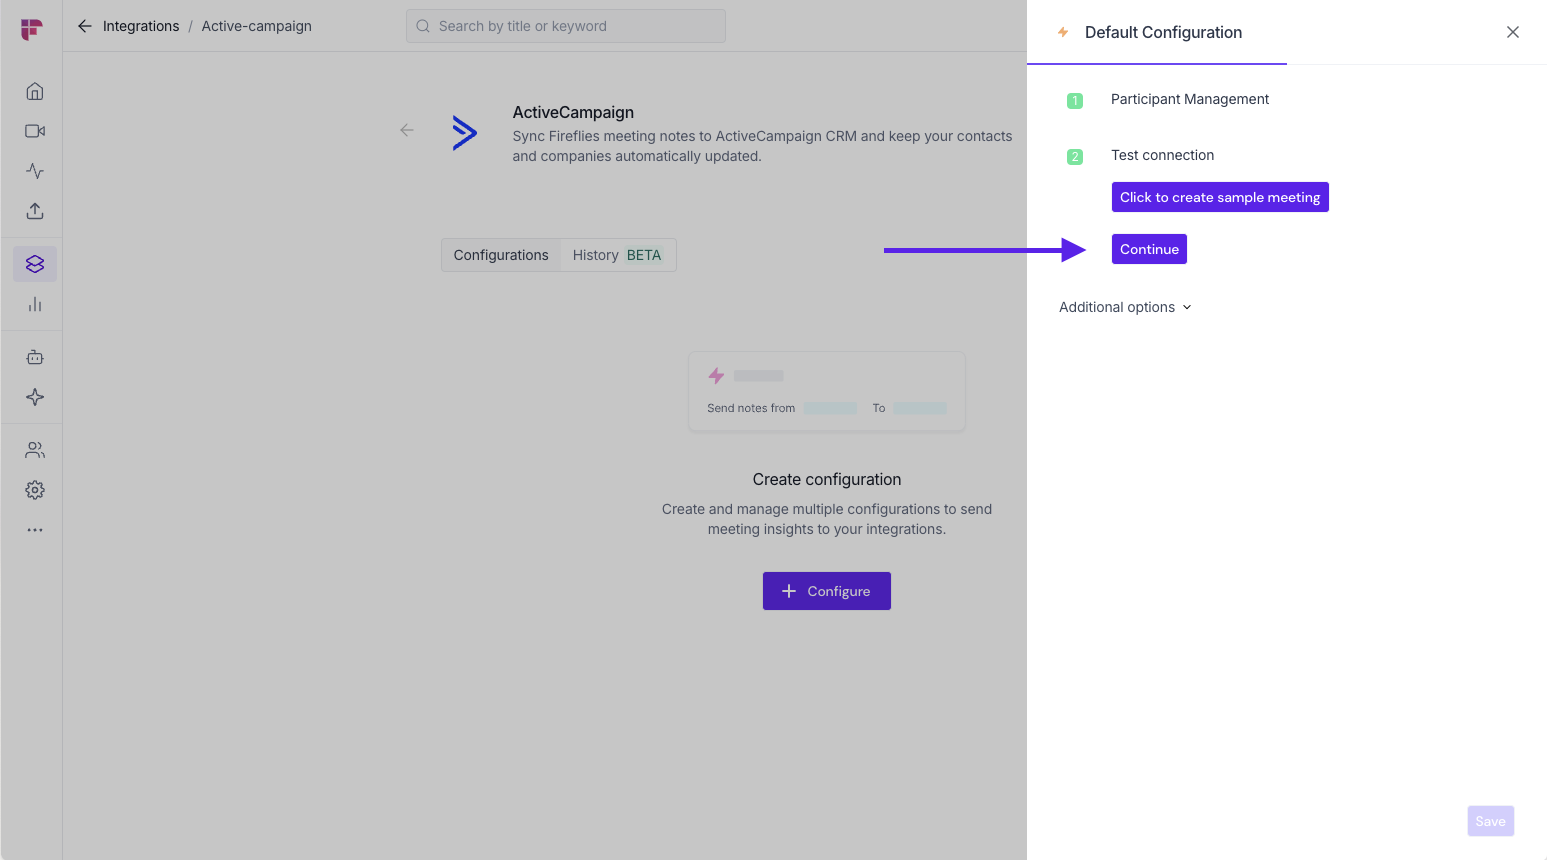Screen dimensions: 1547x860
Task: Open meetings via video camera icon
Action: click(x=35, y=131)
